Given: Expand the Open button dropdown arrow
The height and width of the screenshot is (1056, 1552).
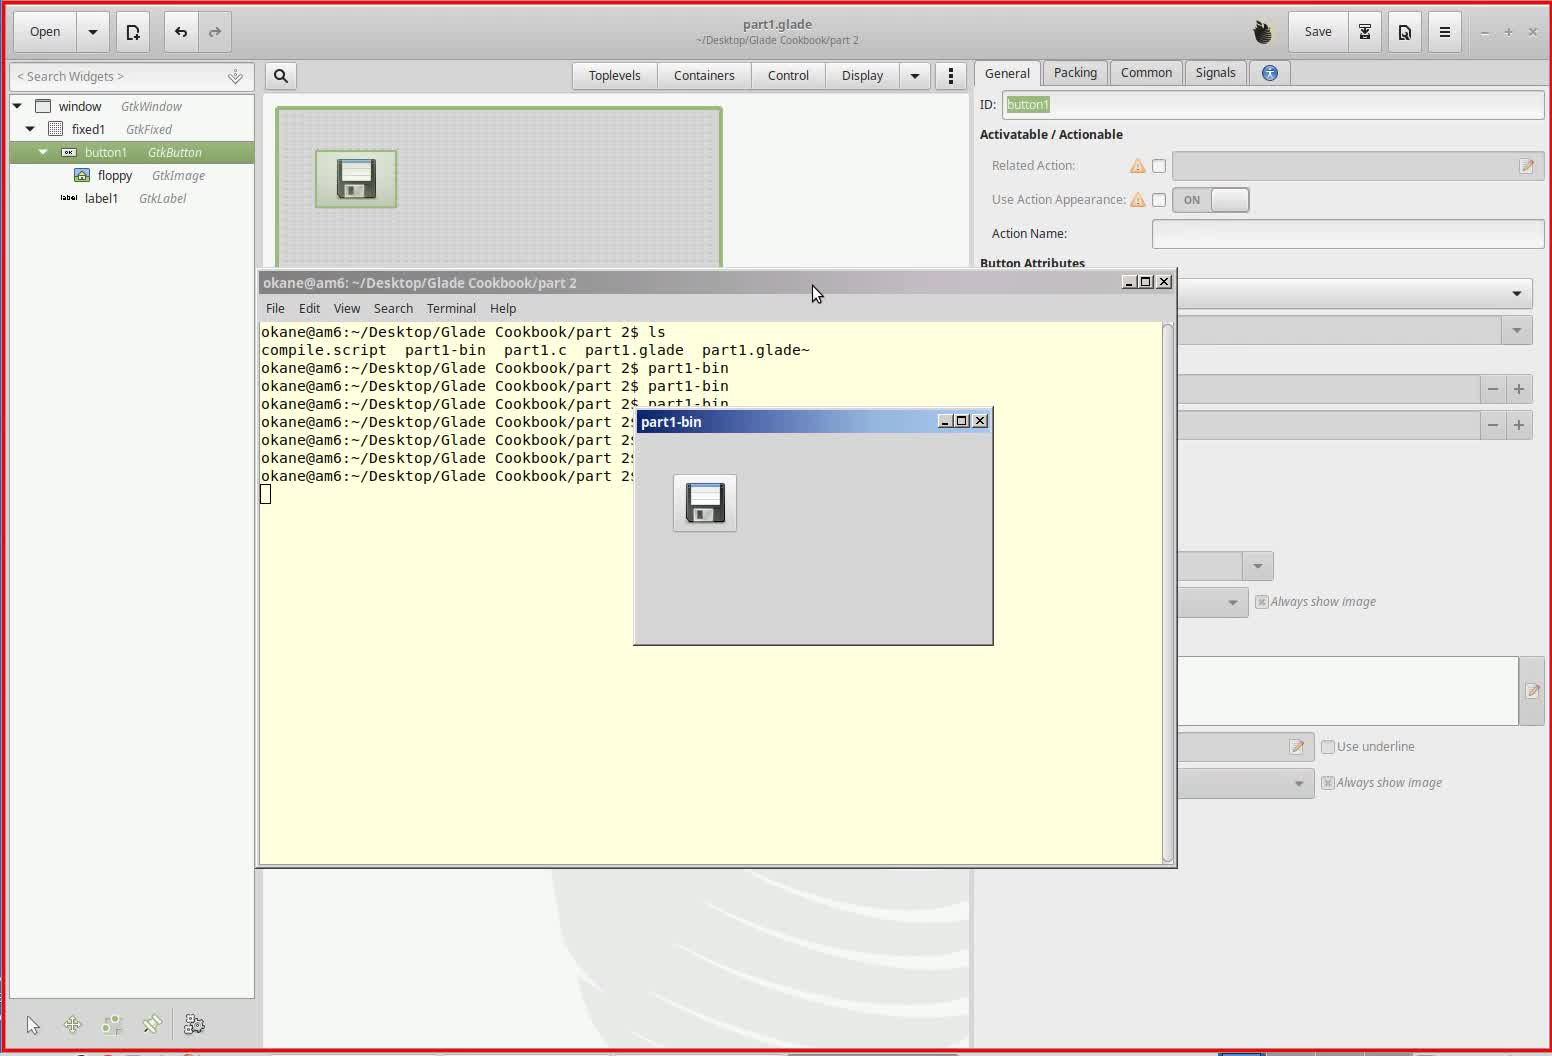Looking at the screenshot, I should coord(92,31).
